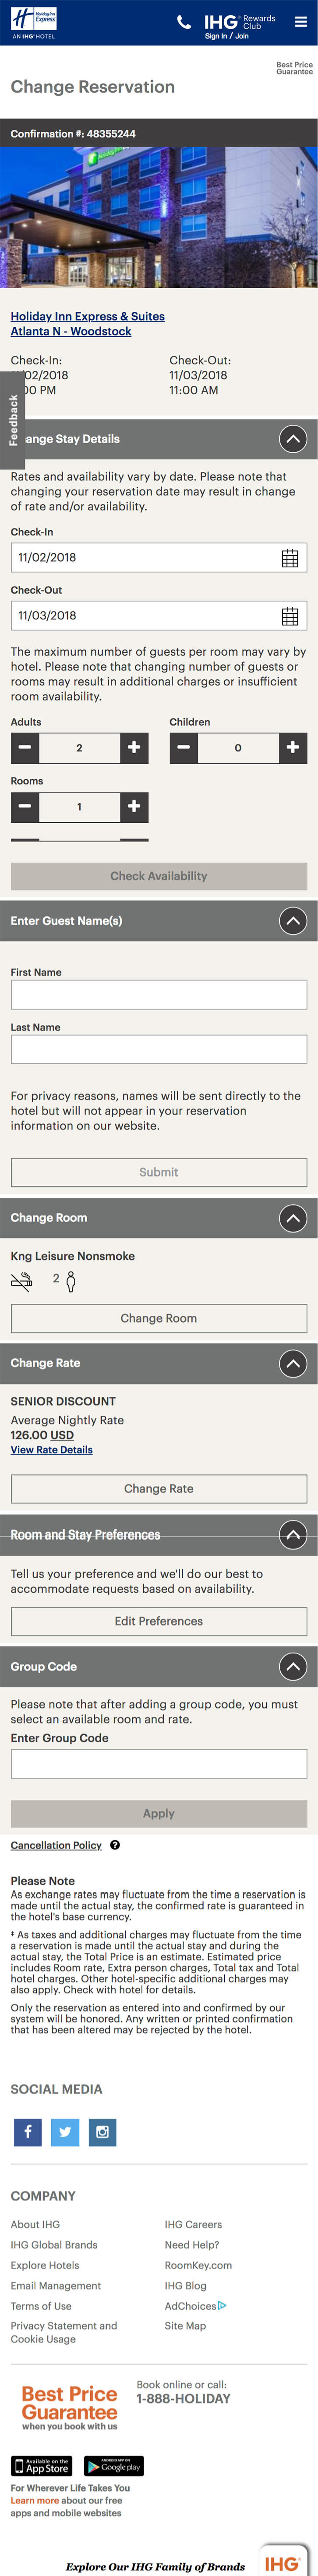Collapse the Change Stay Details section
The image size is (318, 2576).
tap(292, 439)
